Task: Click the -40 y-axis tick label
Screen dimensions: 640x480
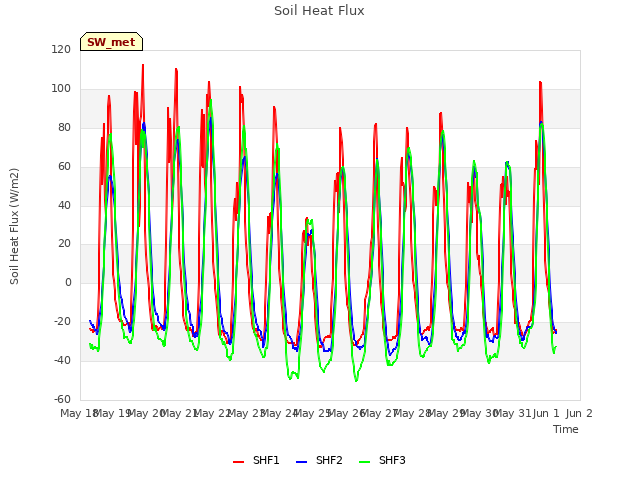Action: [x=62, y=360]
